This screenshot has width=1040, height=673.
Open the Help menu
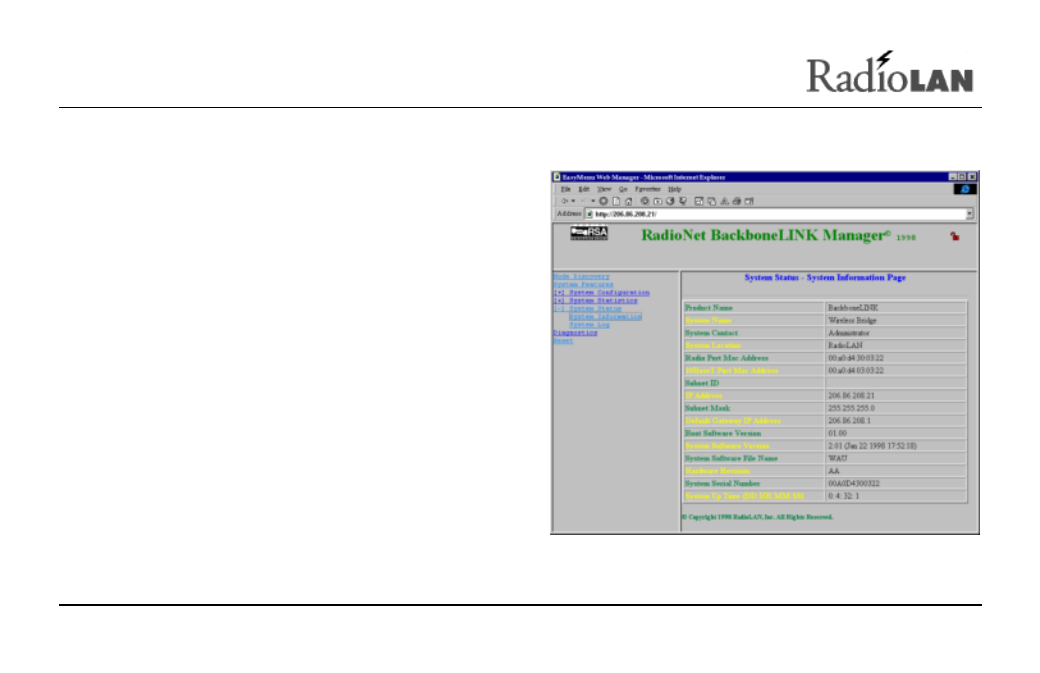pyautogui.click(x=675, y=190)
